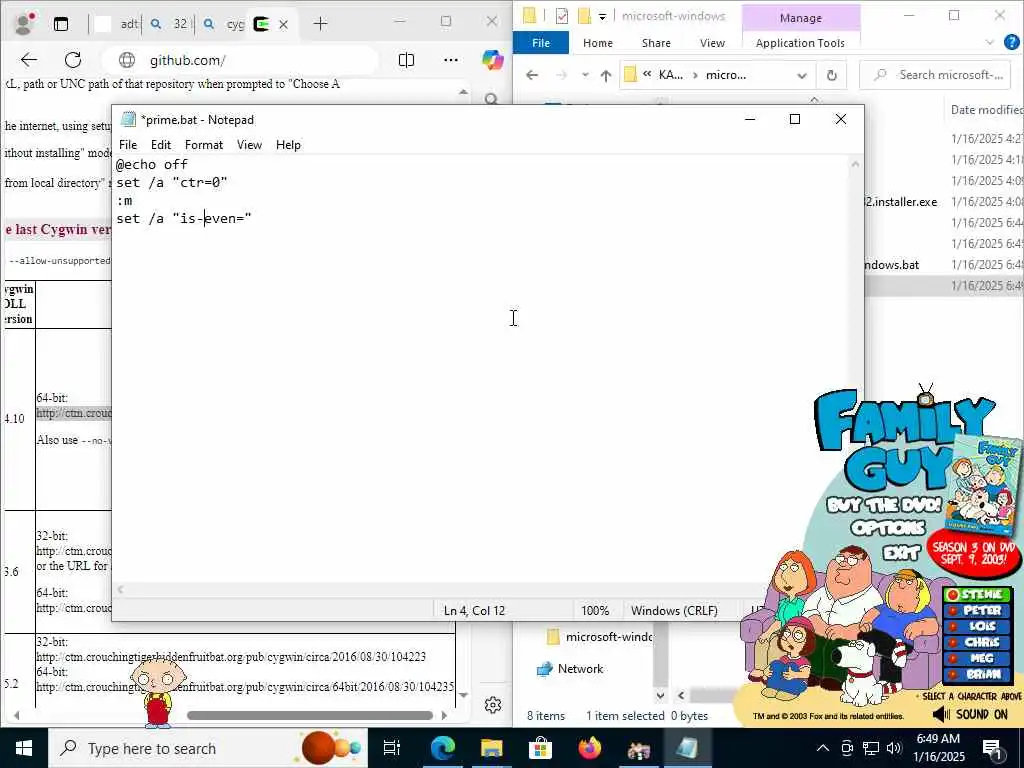This screenshot has height=768, width=1024.
Task: Open Notepad Edit menu
Action: [161, 145]
